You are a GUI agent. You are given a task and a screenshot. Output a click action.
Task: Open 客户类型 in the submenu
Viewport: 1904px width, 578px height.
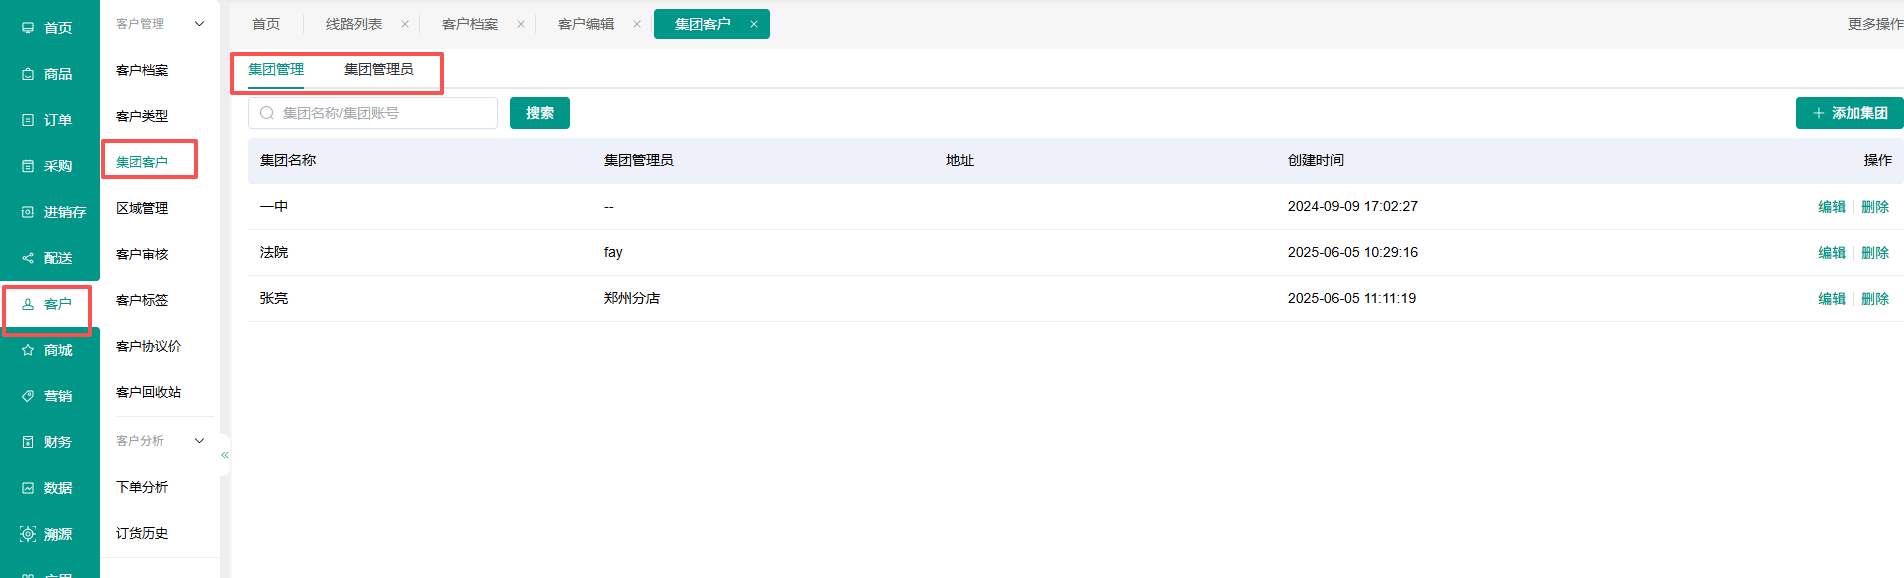coord(142,116)
